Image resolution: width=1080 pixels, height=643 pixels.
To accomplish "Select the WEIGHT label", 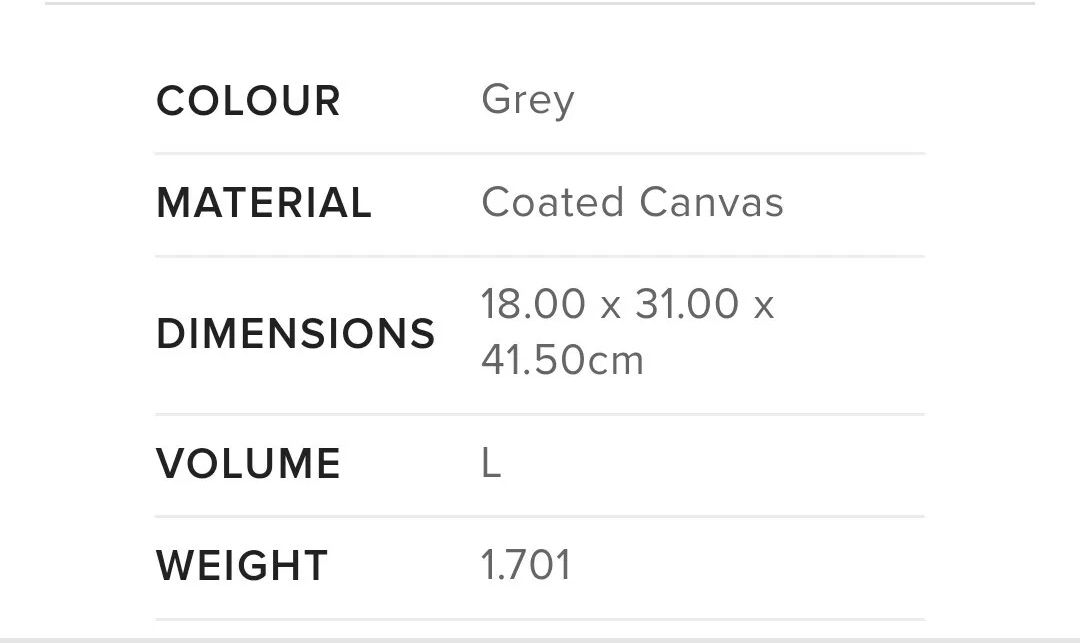I will pos(242,566).
